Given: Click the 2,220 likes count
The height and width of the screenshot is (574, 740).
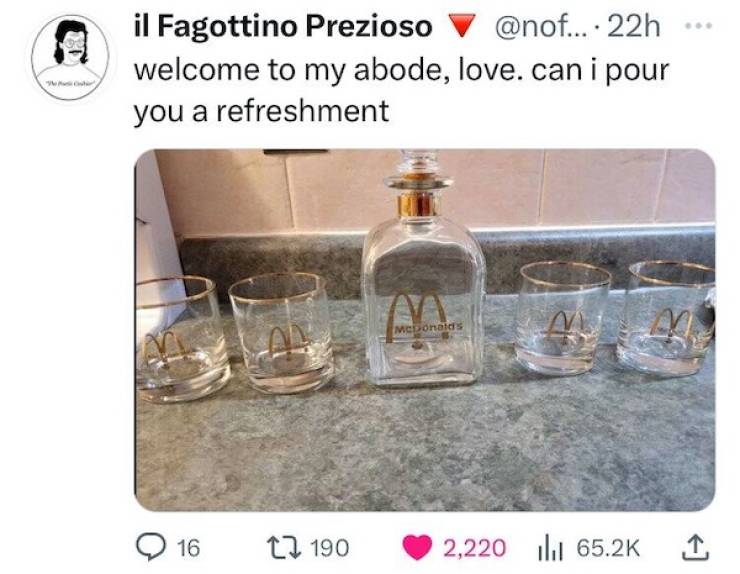Looking at the screenshot, I should (474, 547).
